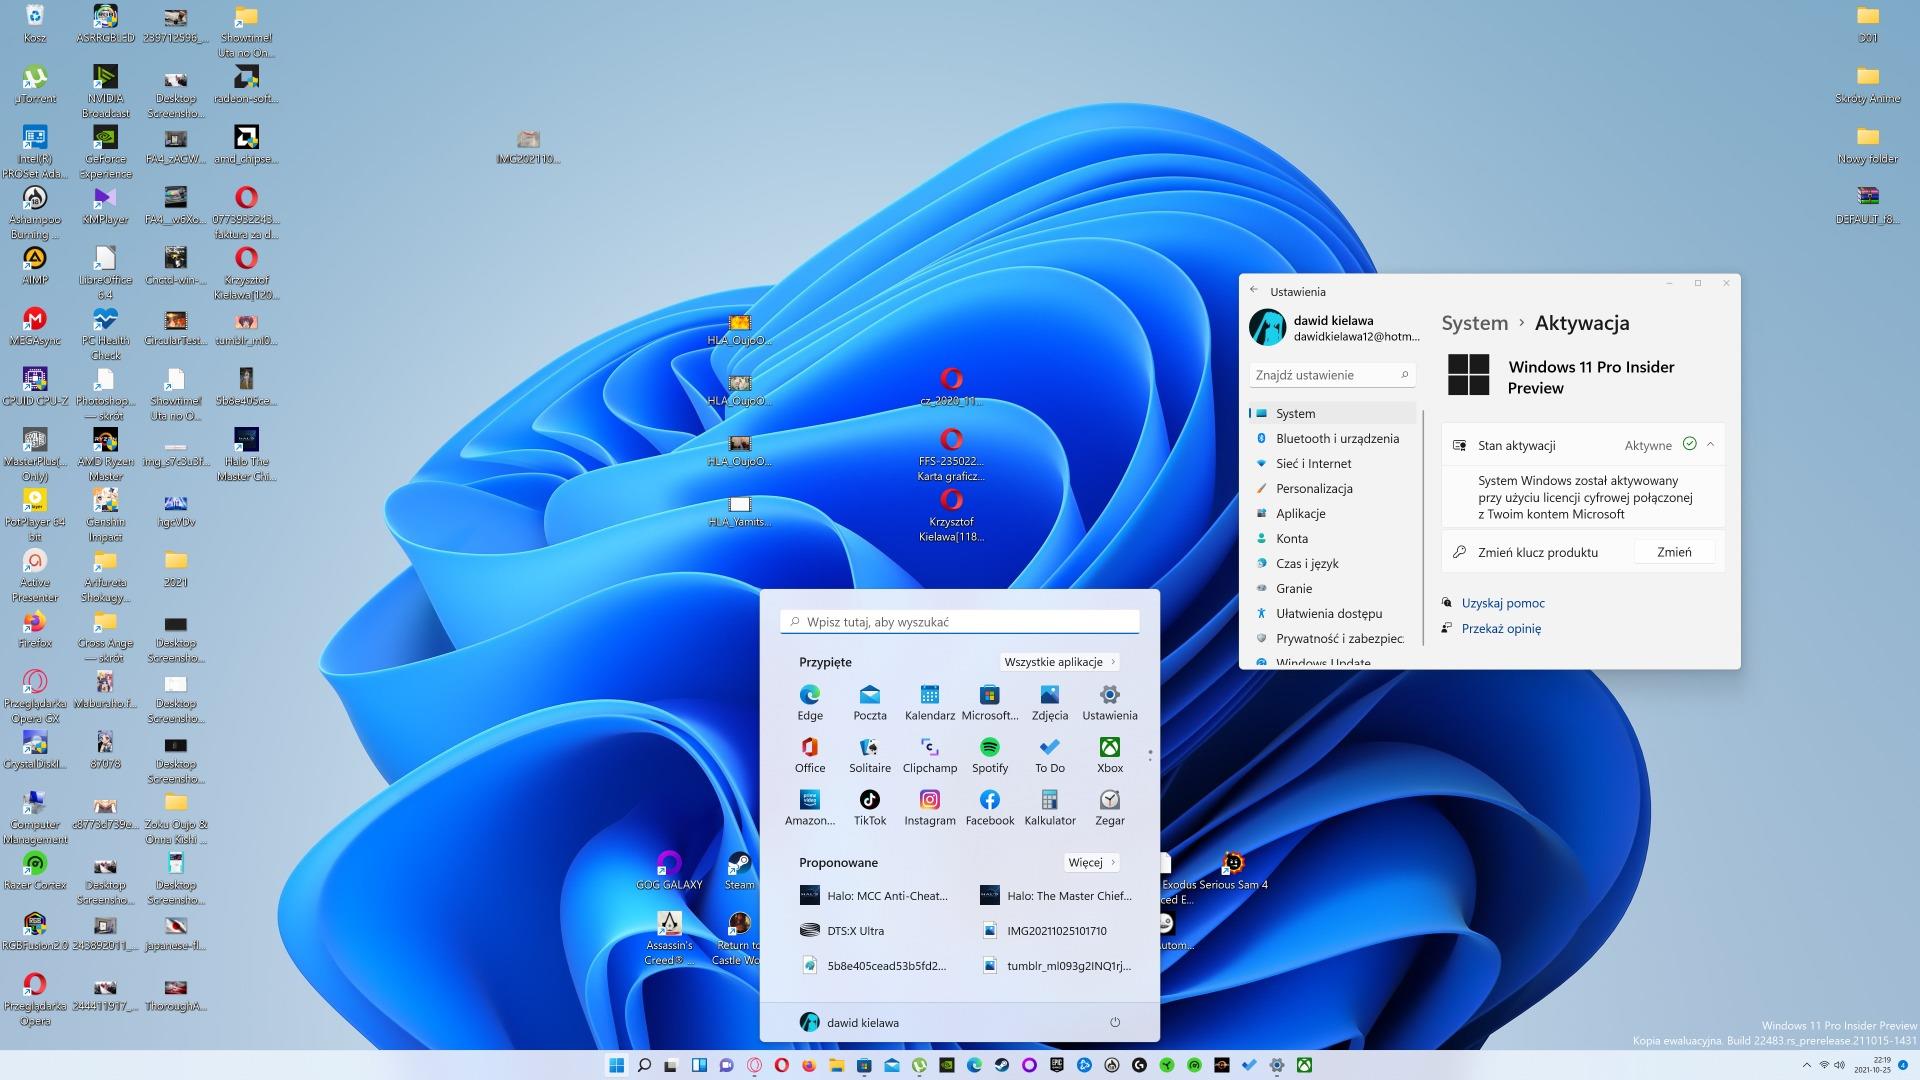
Task: Open Bluetooth i urządzenia settings
Action: (1332, 438)
